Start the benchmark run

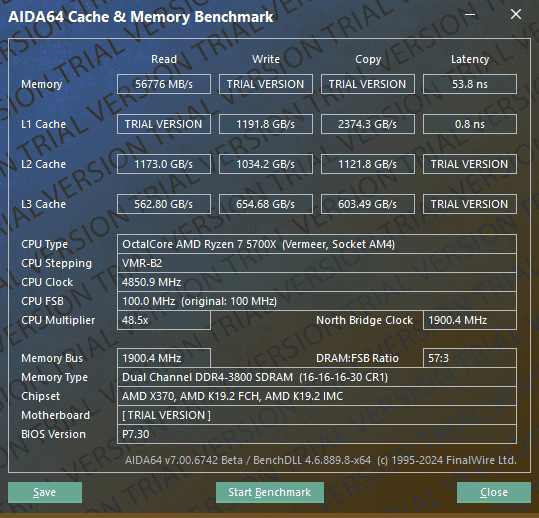pyautogui.click(x=270, y=492)
